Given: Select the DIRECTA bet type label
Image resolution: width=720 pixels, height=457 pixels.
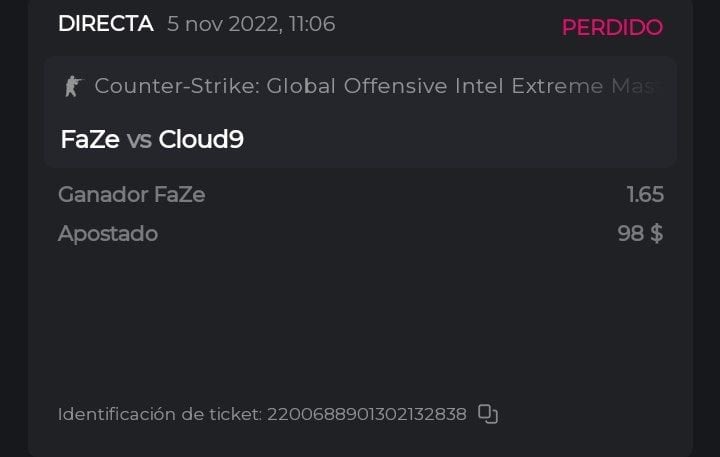Looking at the screenshot, I should (105, 24).
